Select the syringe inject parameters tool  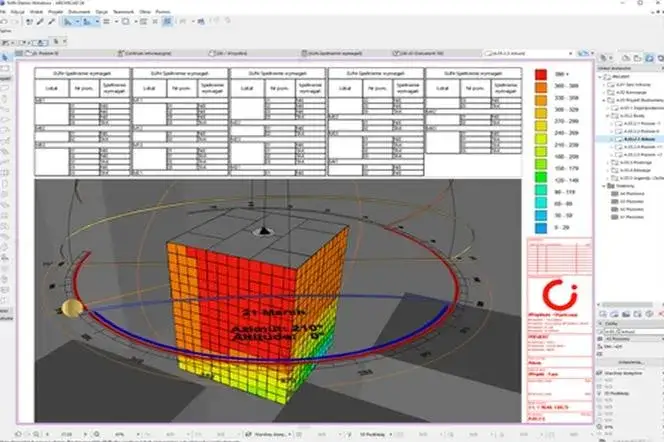click(52, 22)
